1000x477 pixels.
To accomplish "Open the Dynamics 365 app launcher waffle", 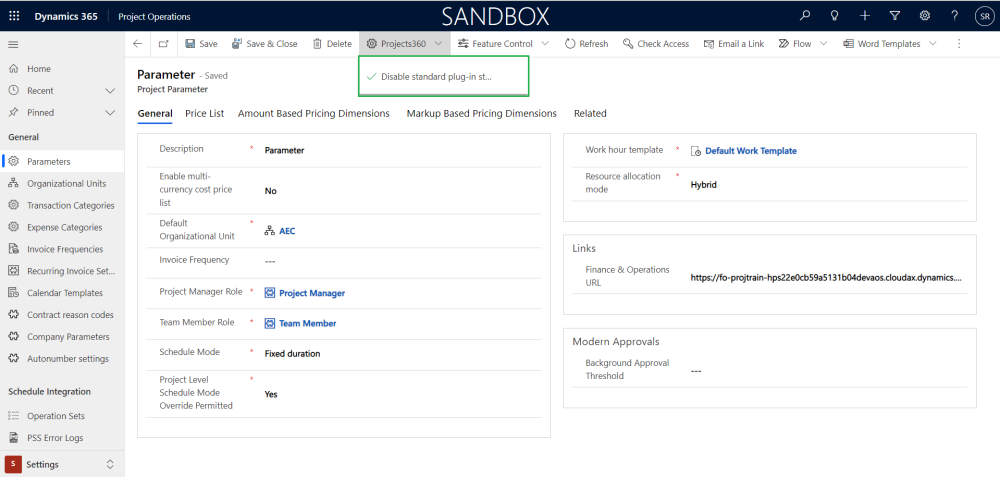I will [14, 17].
